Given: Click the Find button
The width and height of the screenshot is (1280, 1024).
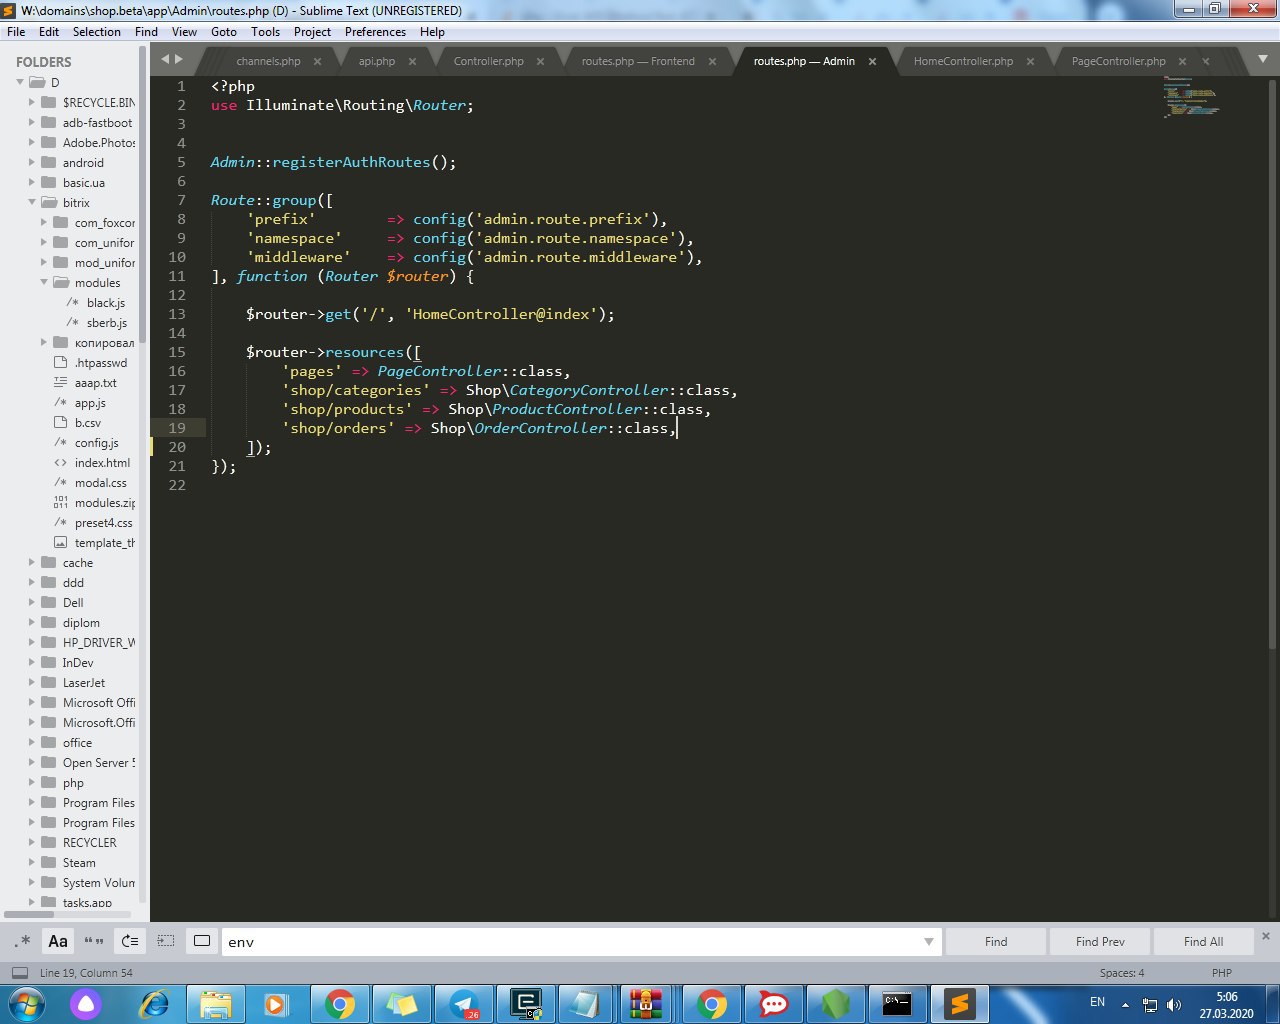Looking at the screenshot, I should click(996, 942).
